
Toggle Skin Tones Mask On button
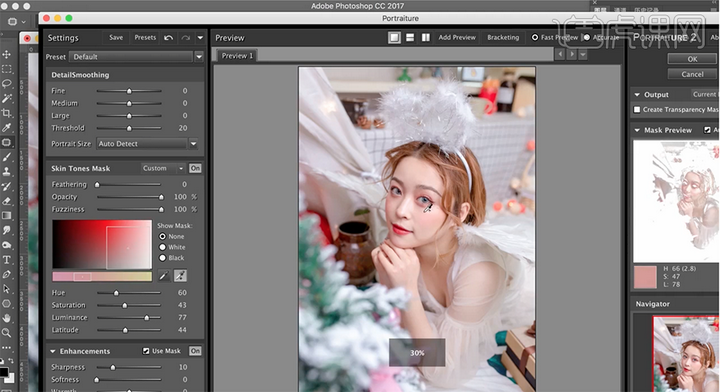[195, 168]
